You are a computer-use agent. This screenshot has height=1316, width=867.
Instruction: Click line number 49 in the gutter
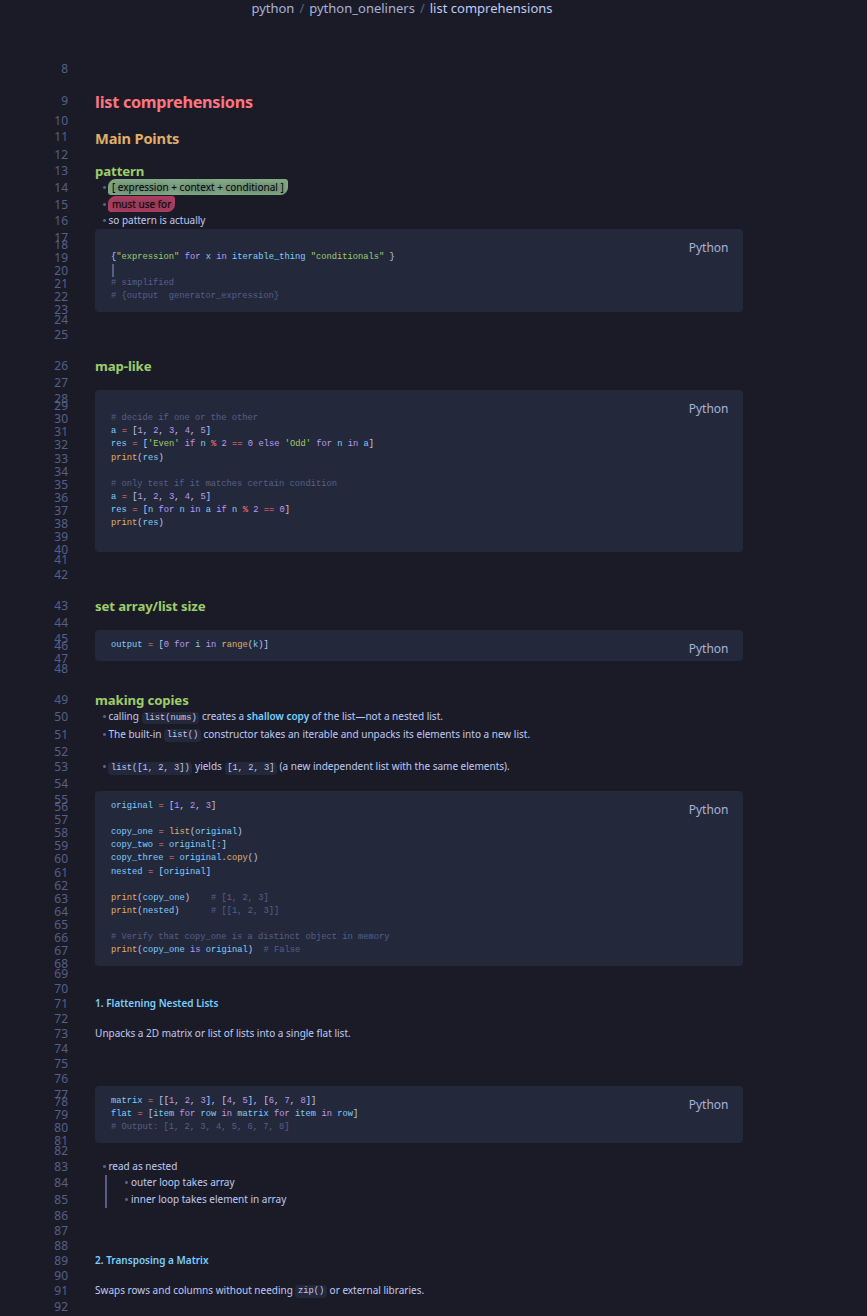(x=61, y=700)
